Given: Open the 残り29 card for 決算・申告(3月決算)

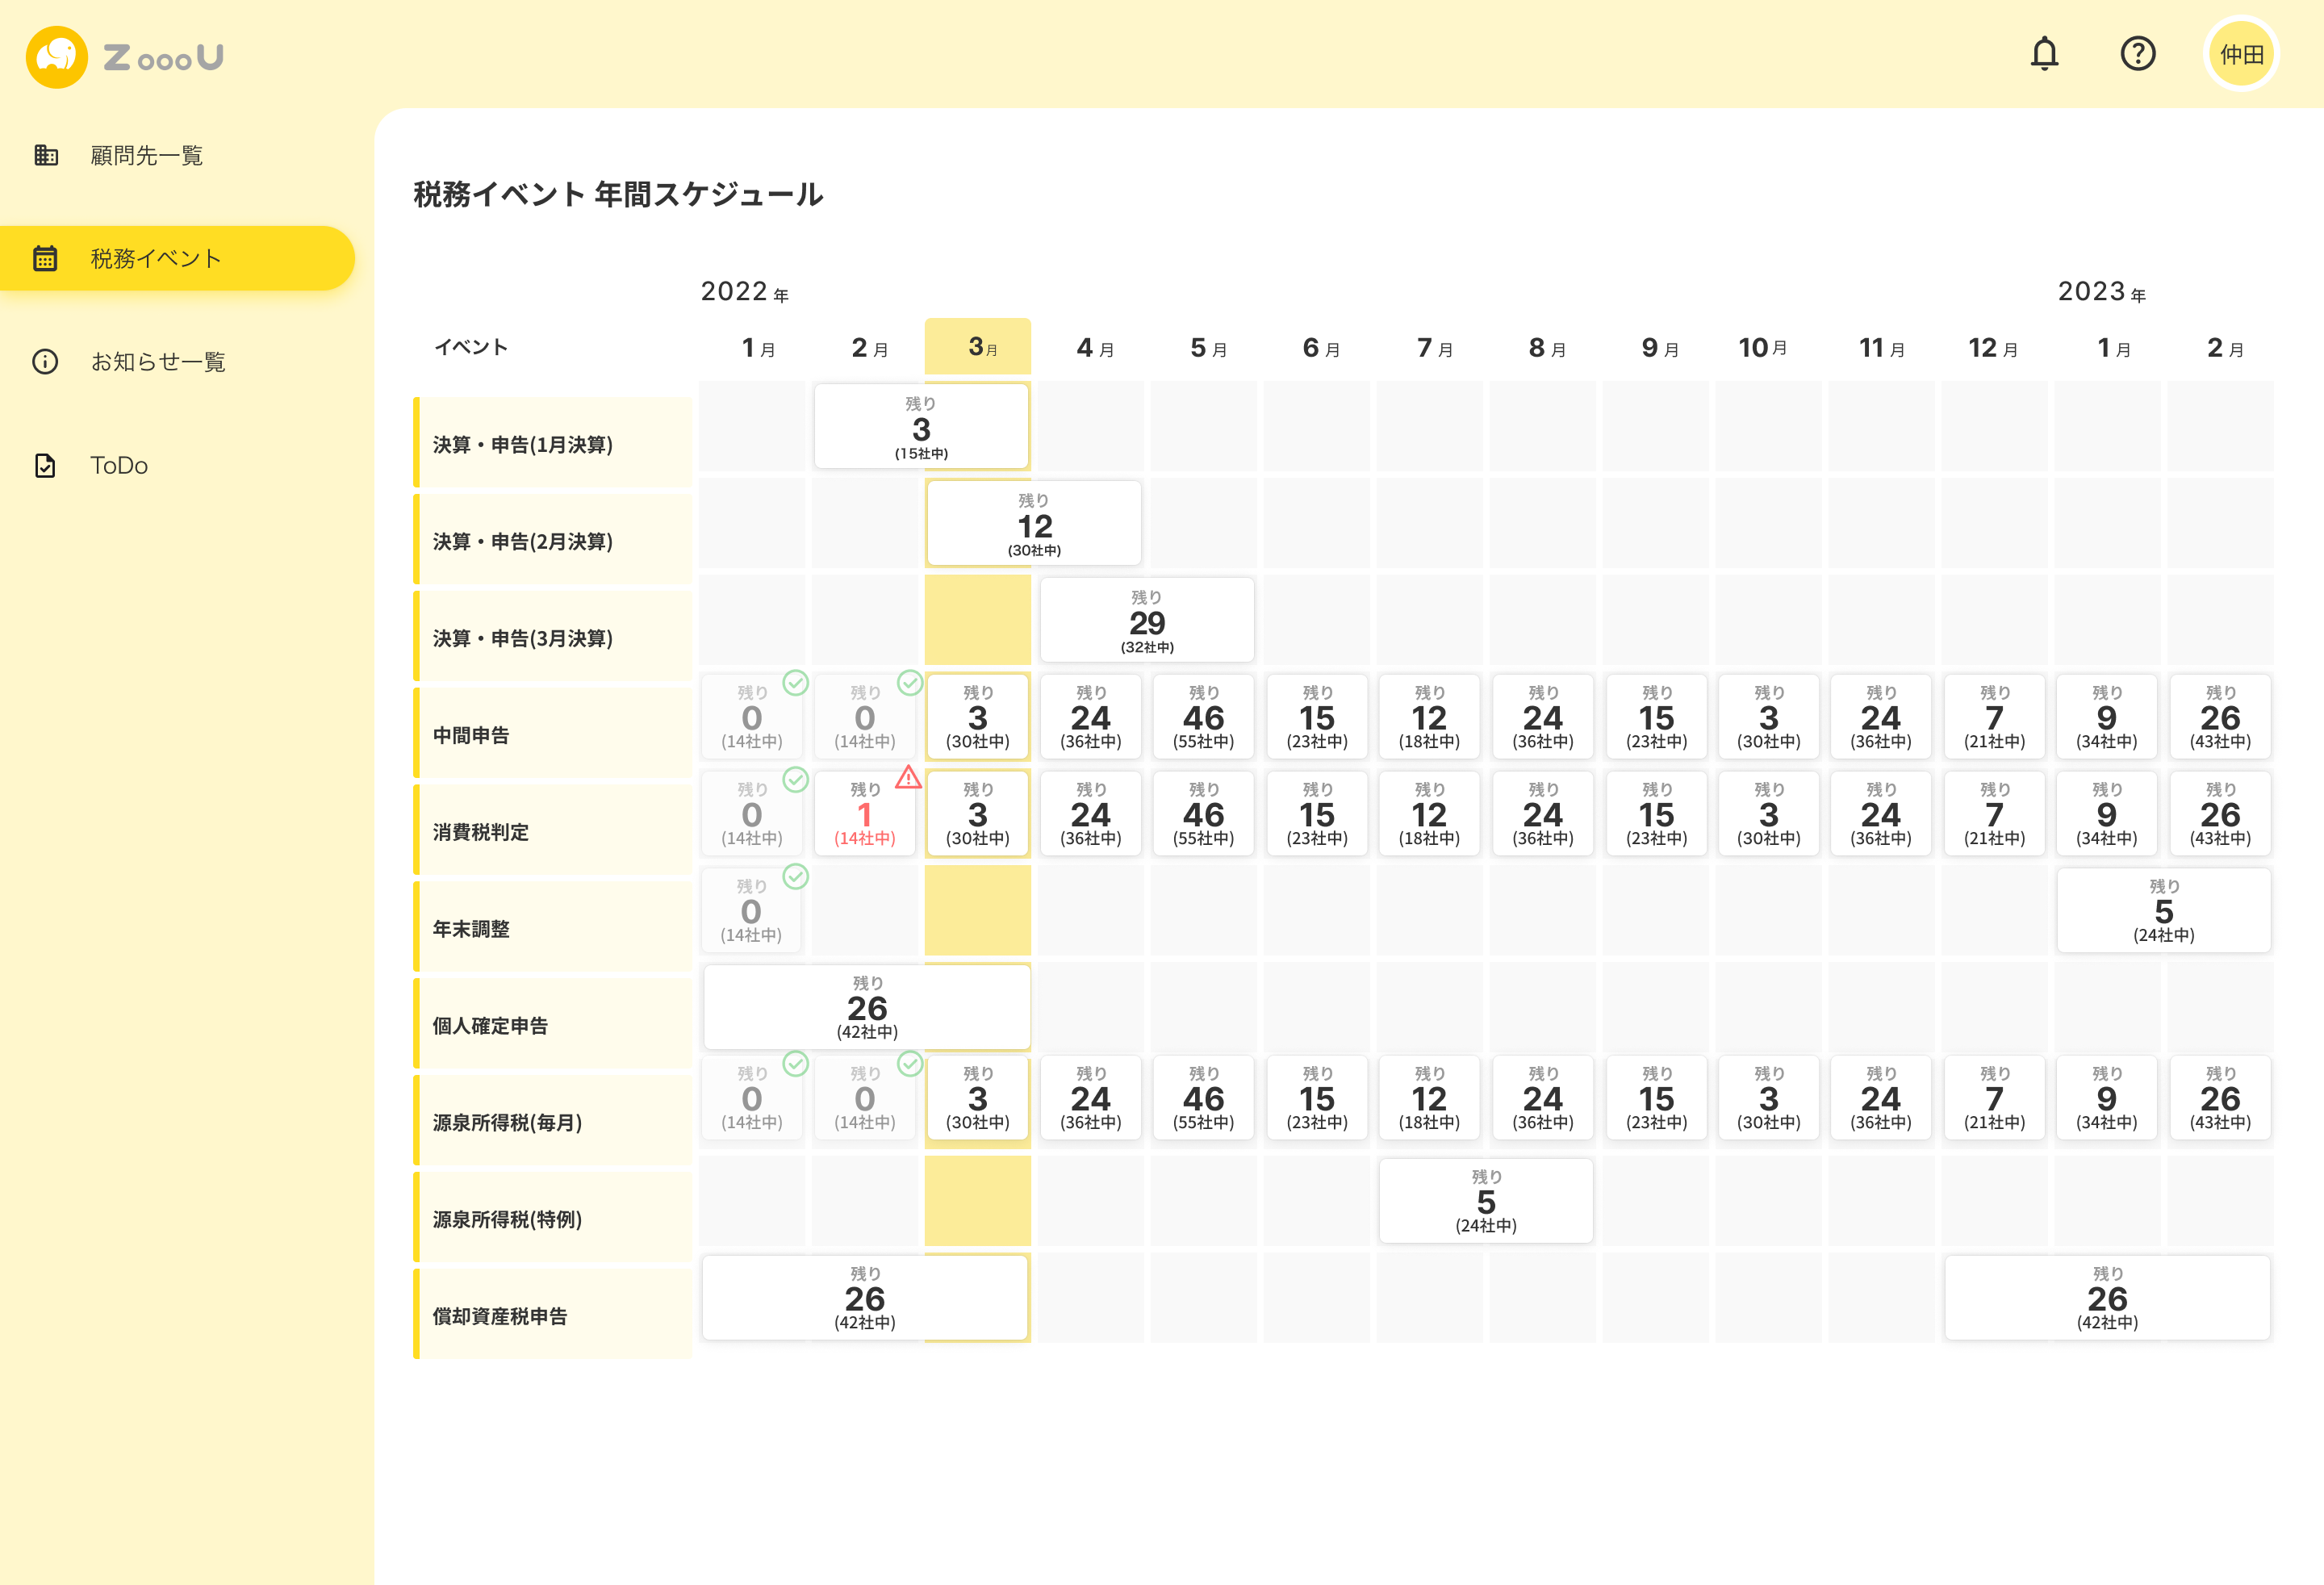Looking at the screenshot, I should click(1147, 620).
